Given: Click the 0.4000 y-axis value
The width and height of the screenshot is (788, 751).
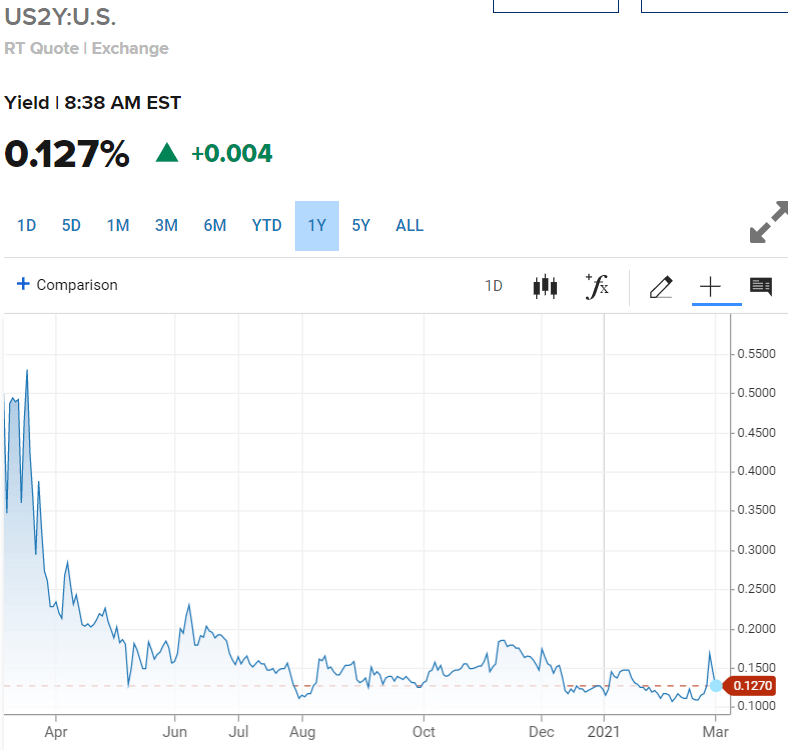Looking at the screenshot, I should tap(757, 471).
